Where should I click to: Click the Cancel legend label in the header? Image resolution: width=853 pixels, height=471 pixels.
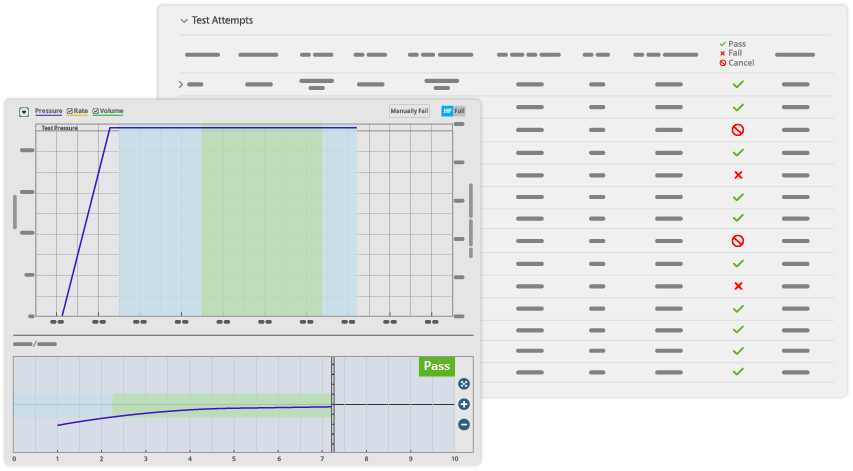click(x=741, y=63)
